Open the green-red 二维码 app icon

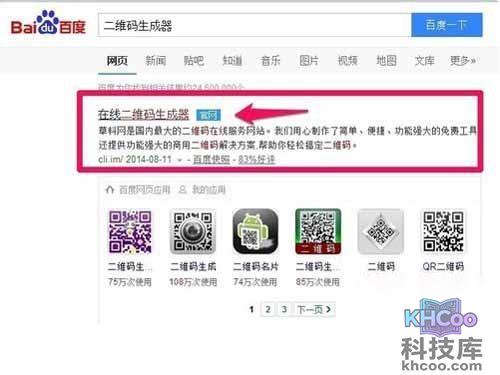pos(318,232)
